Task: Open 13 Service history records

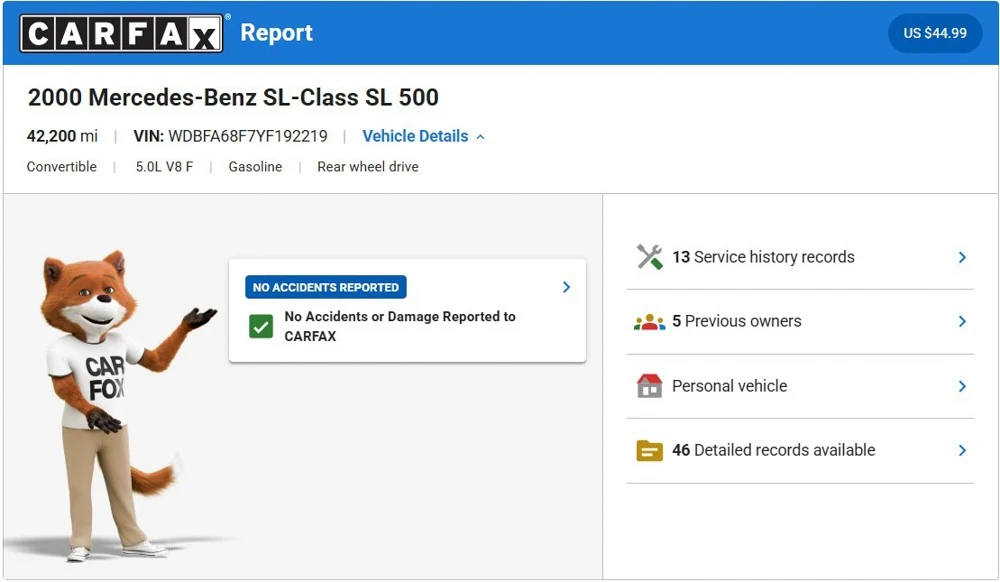Action: click(x=800, y=258)
